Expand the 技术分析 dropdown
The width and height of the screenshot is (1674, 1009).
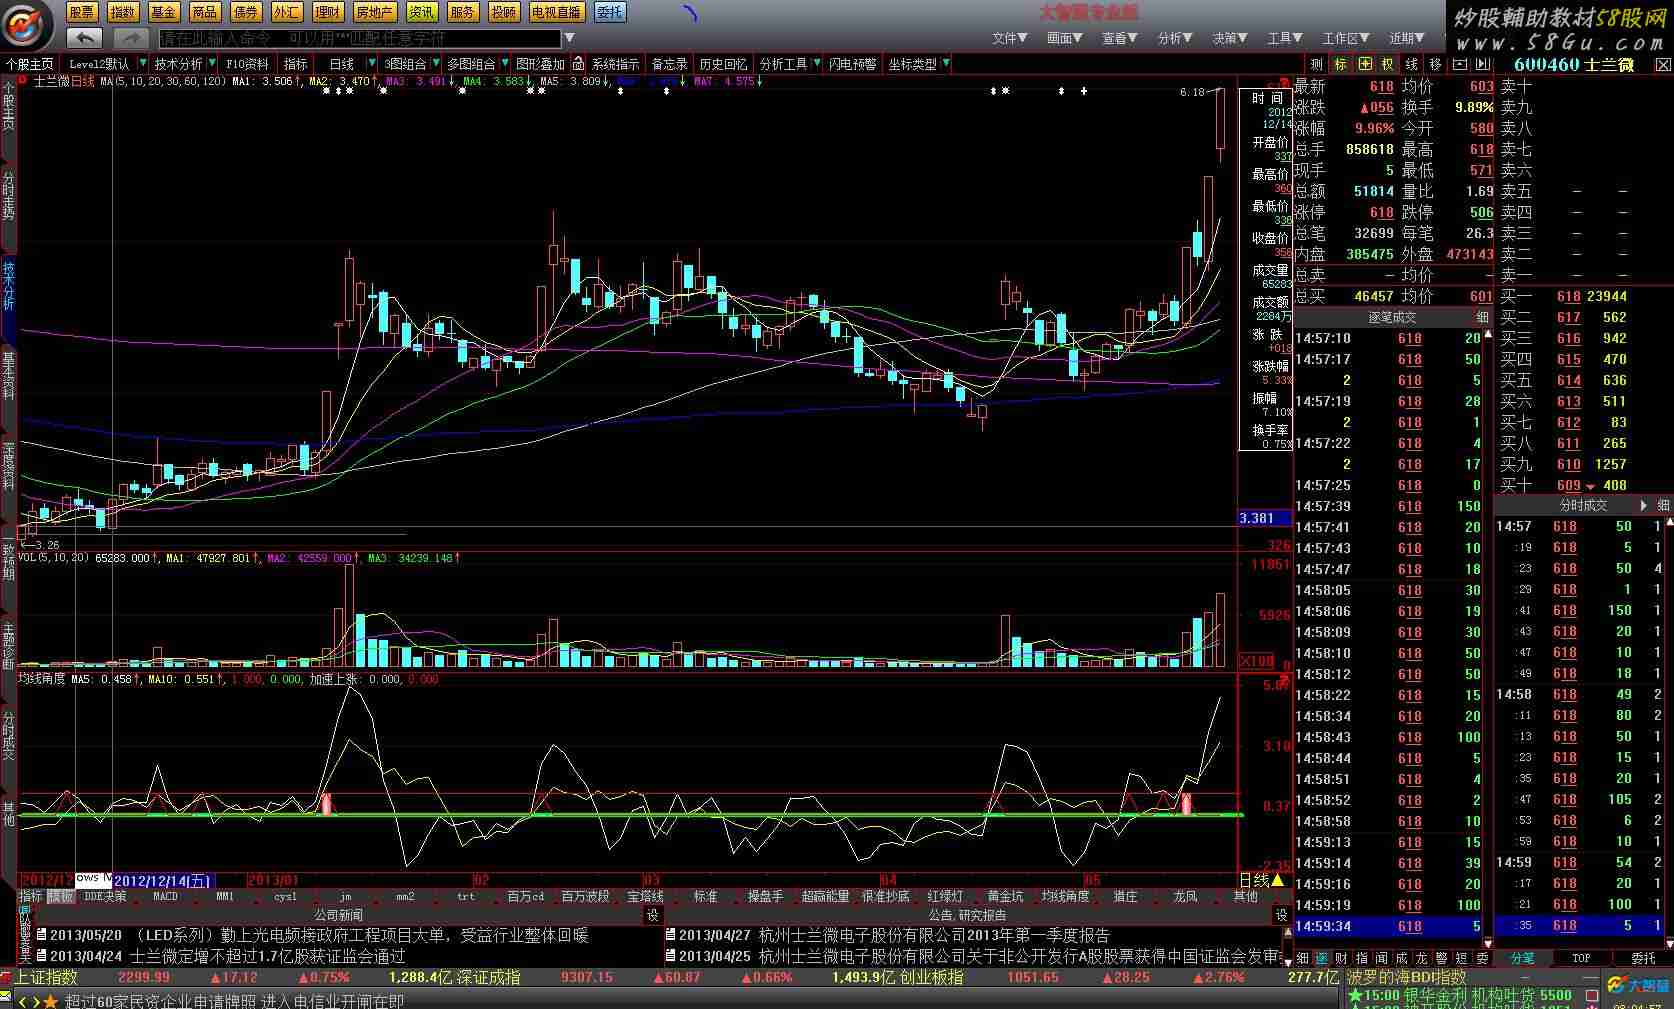pyautogui.click(x=211, y=64)
